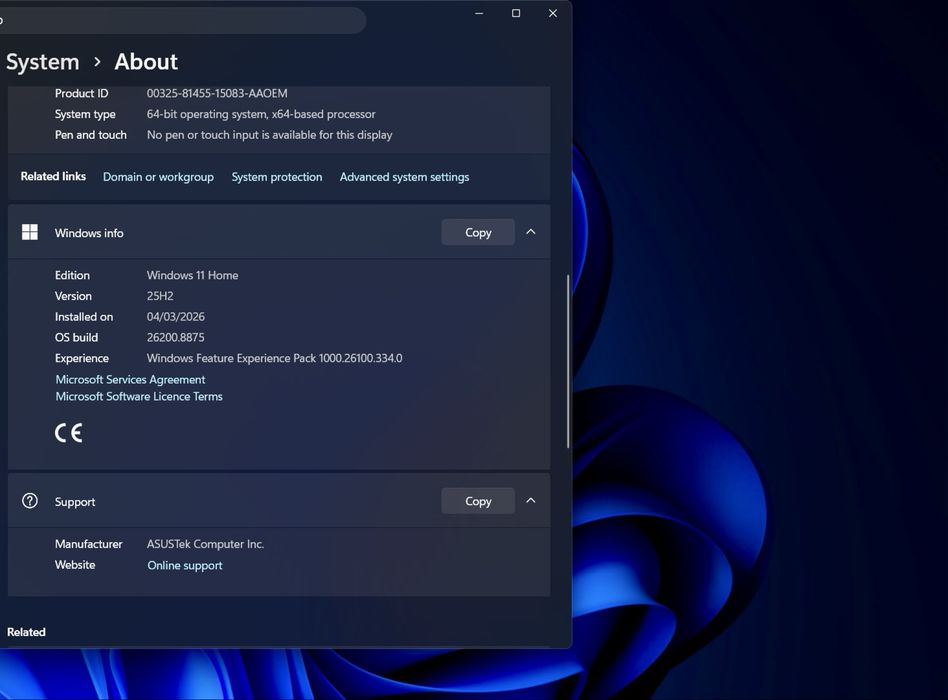This screenshot has width=948, height=700.
Task: Click the Related links label
Action: tap(53, 177)
